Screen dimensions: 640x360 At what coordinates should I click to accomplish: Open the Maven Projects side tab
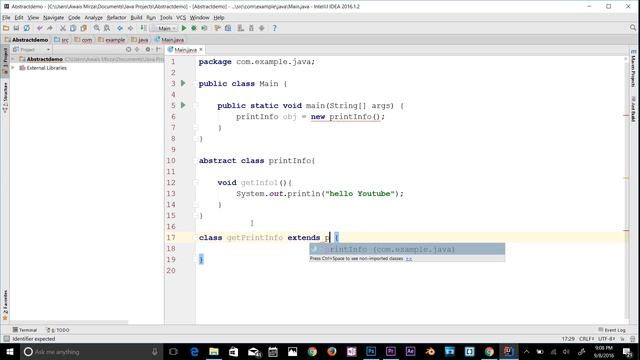633,68
